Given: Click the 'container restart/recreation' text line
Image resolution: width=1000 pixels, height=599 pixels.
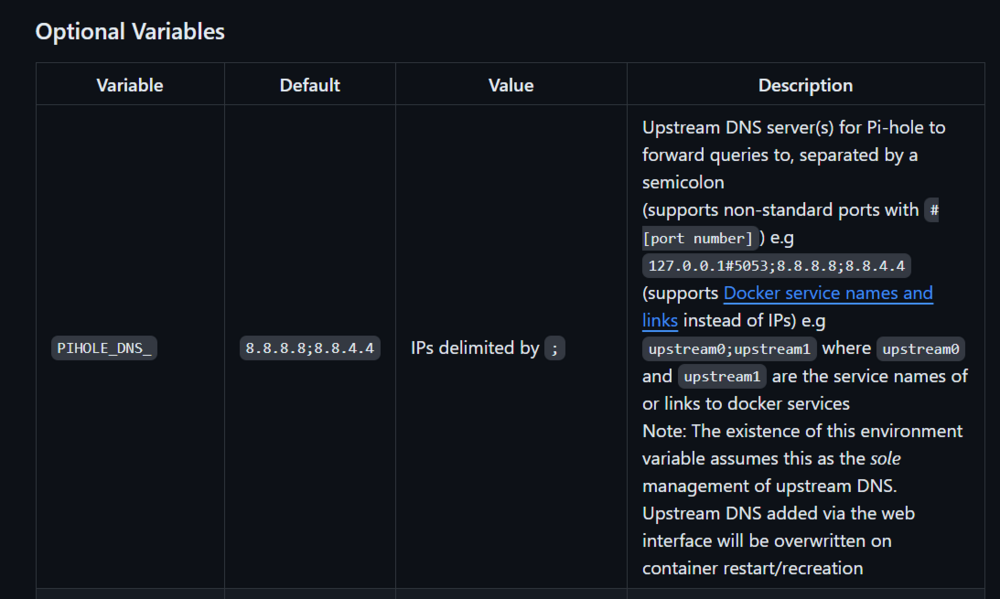Looking at the screenshot, I should pos(753,568).
